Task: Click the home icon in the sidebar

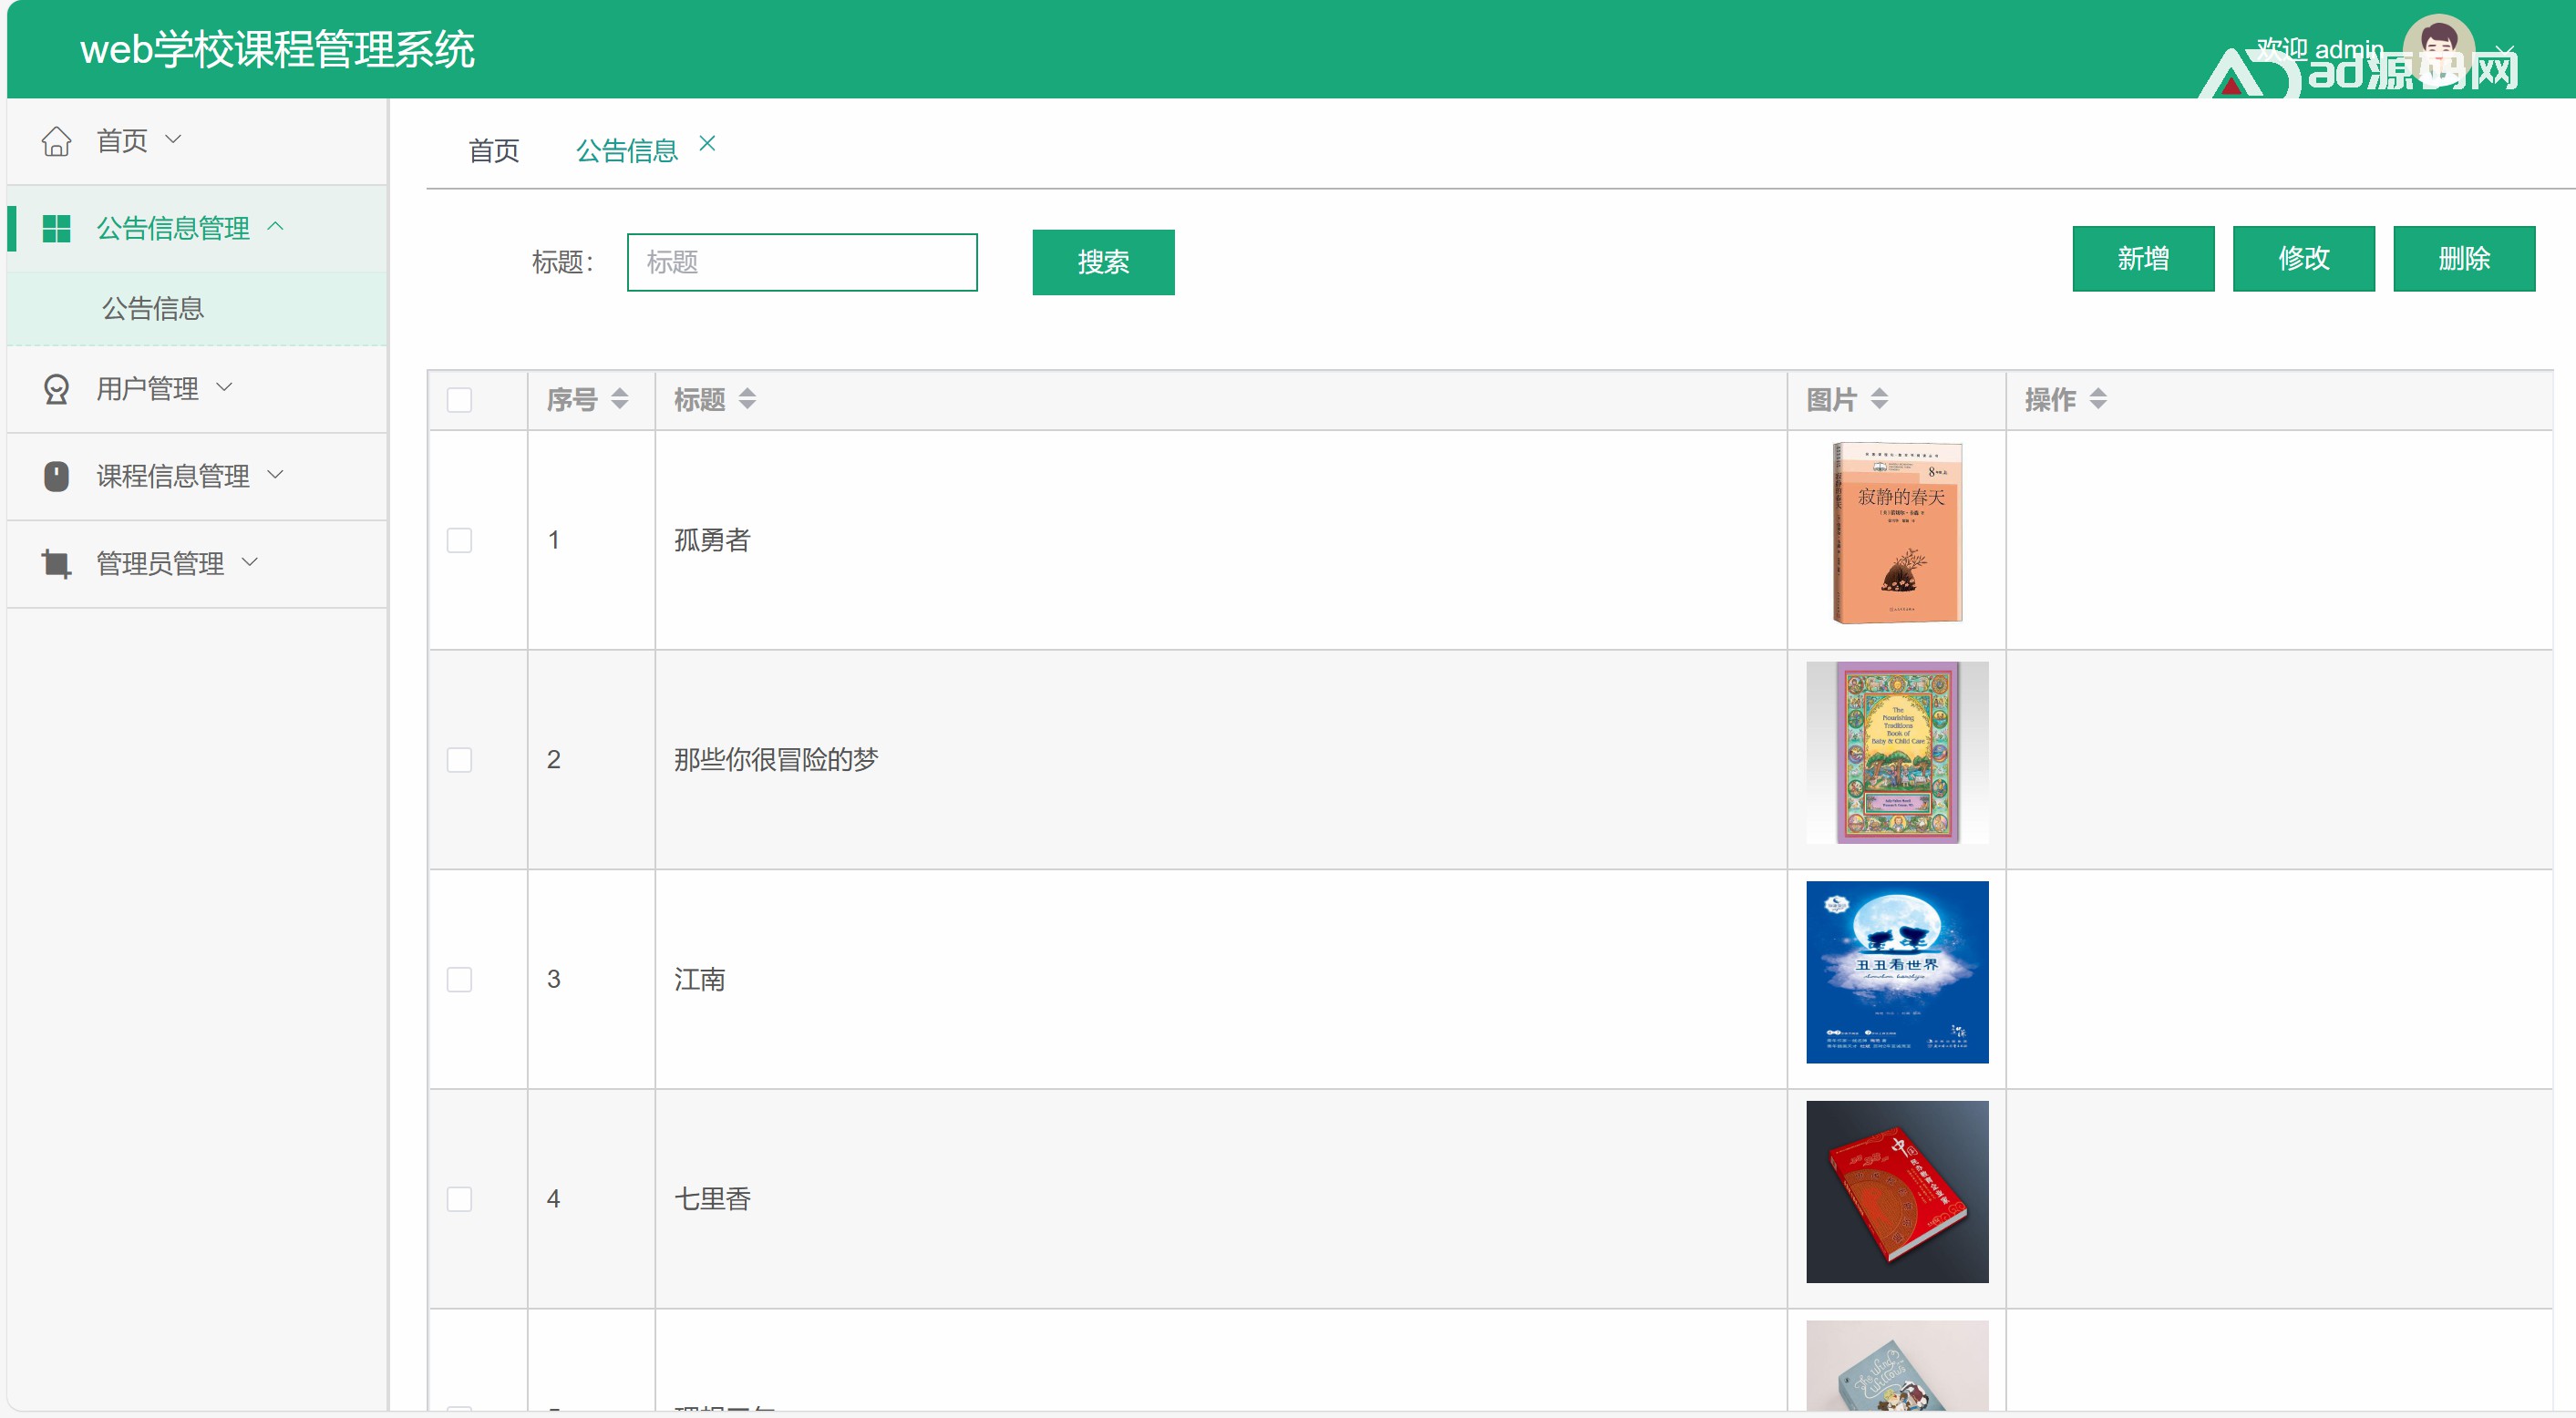Action: (56, 141)
